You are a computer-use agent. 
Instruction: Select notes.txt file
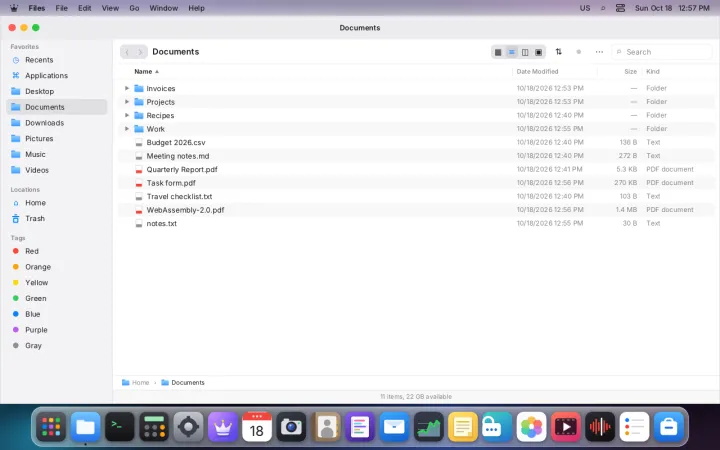(415, 223)
